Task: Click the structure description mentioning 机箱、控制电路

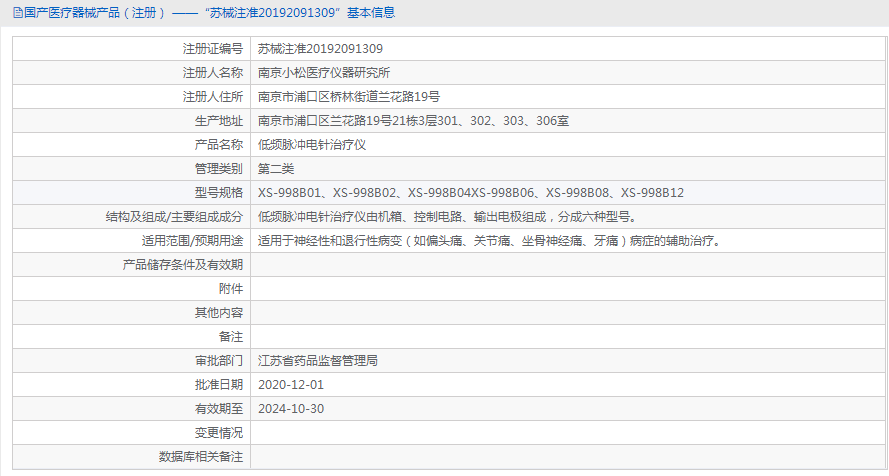Action: 448,217
